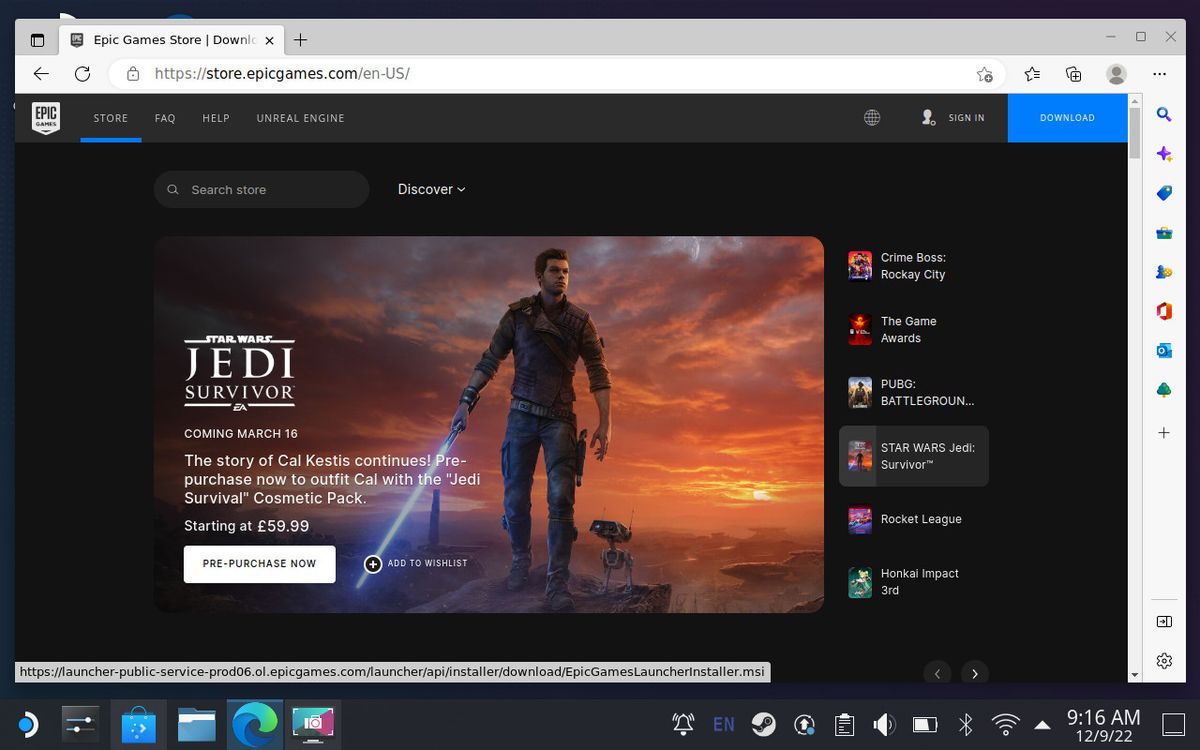Open the Bluetooth tray icon

[x=965, y=723]
